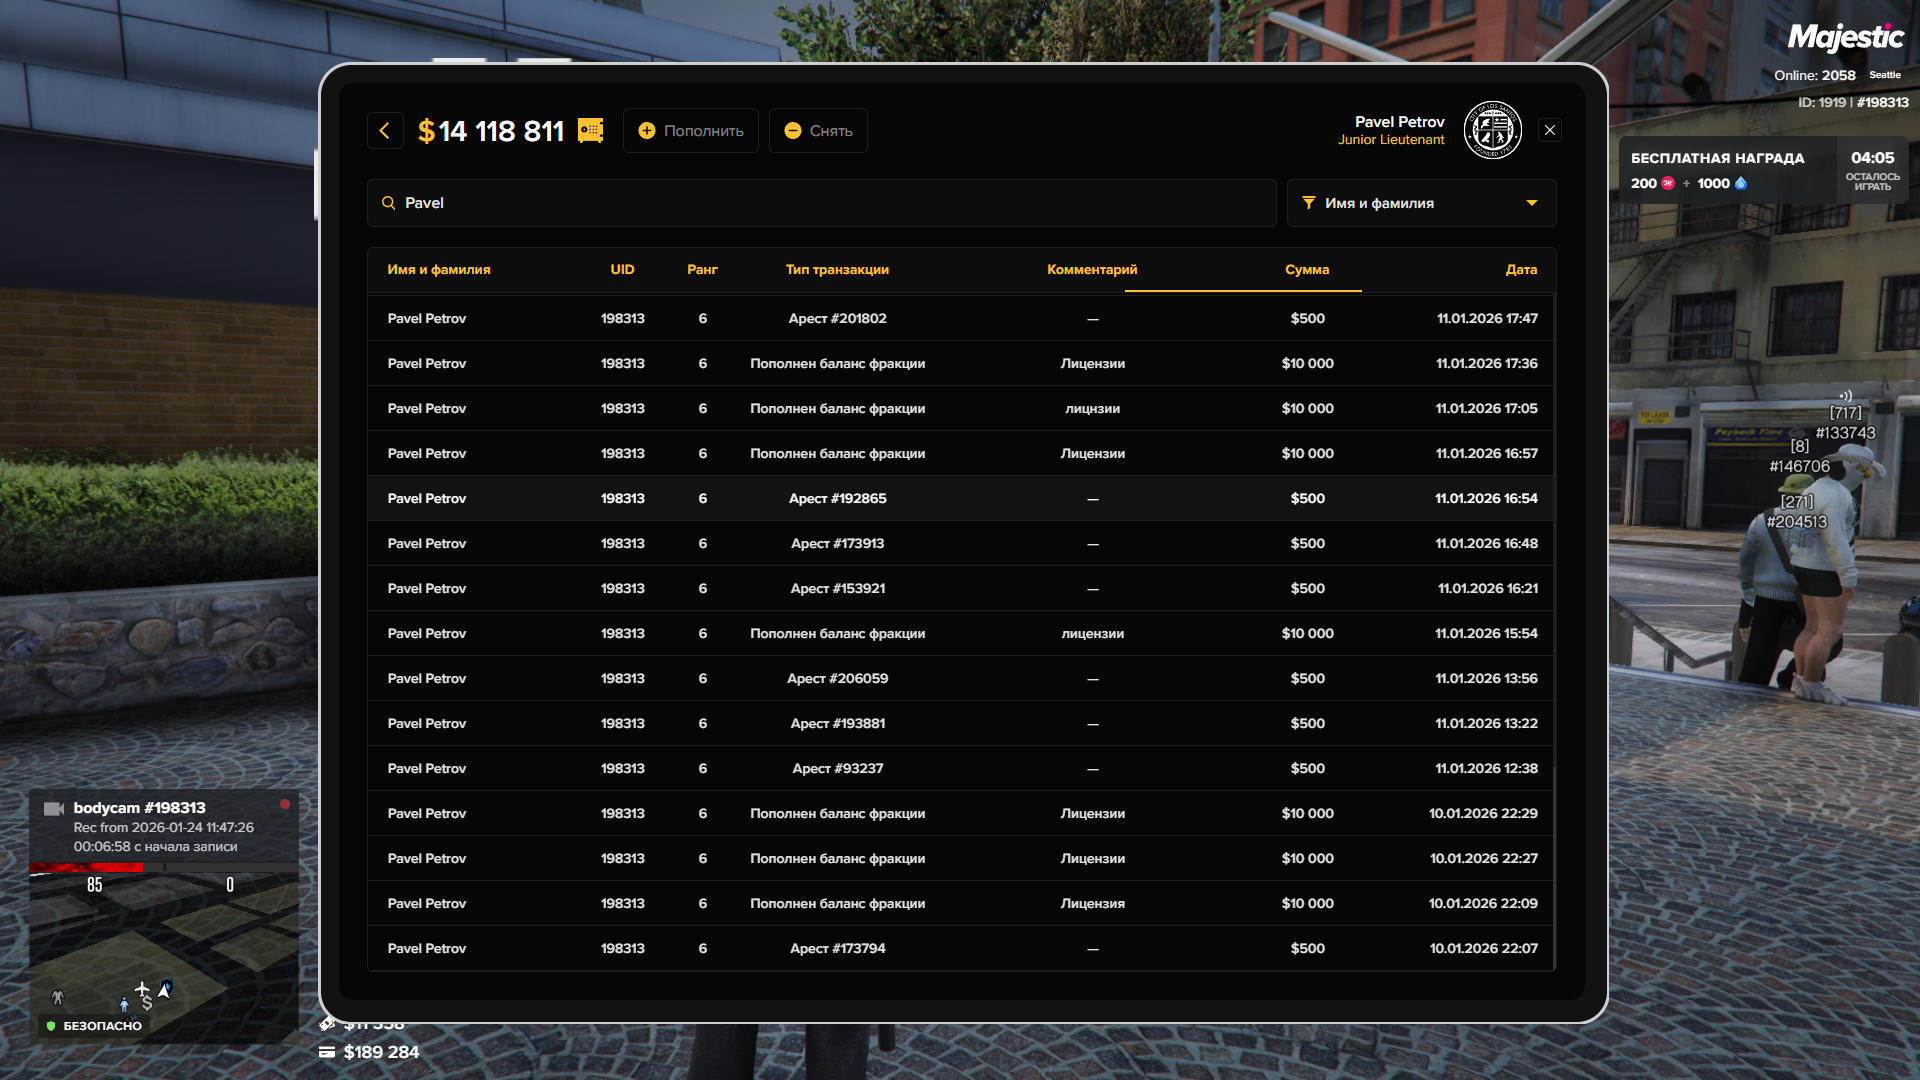
Task: Sort by Дата column header
Action: click(x=1521, y=270)
